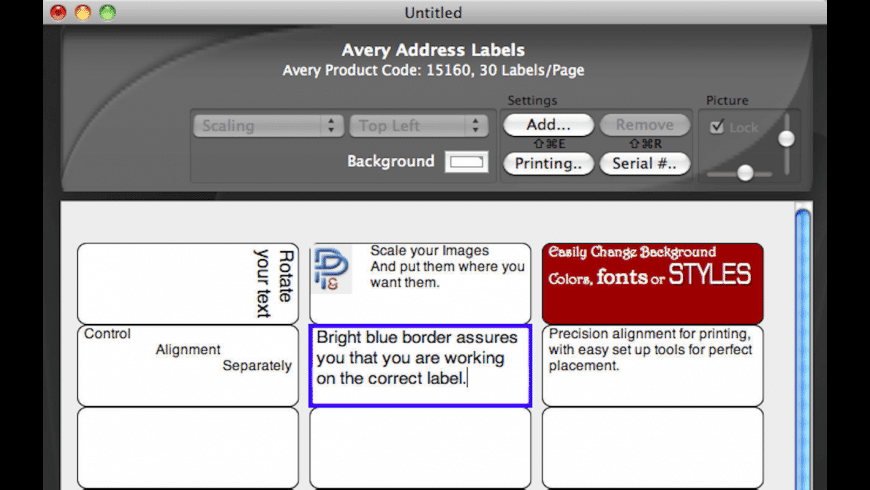Click the red close window button
870x490 pixels.
point(58,12)
